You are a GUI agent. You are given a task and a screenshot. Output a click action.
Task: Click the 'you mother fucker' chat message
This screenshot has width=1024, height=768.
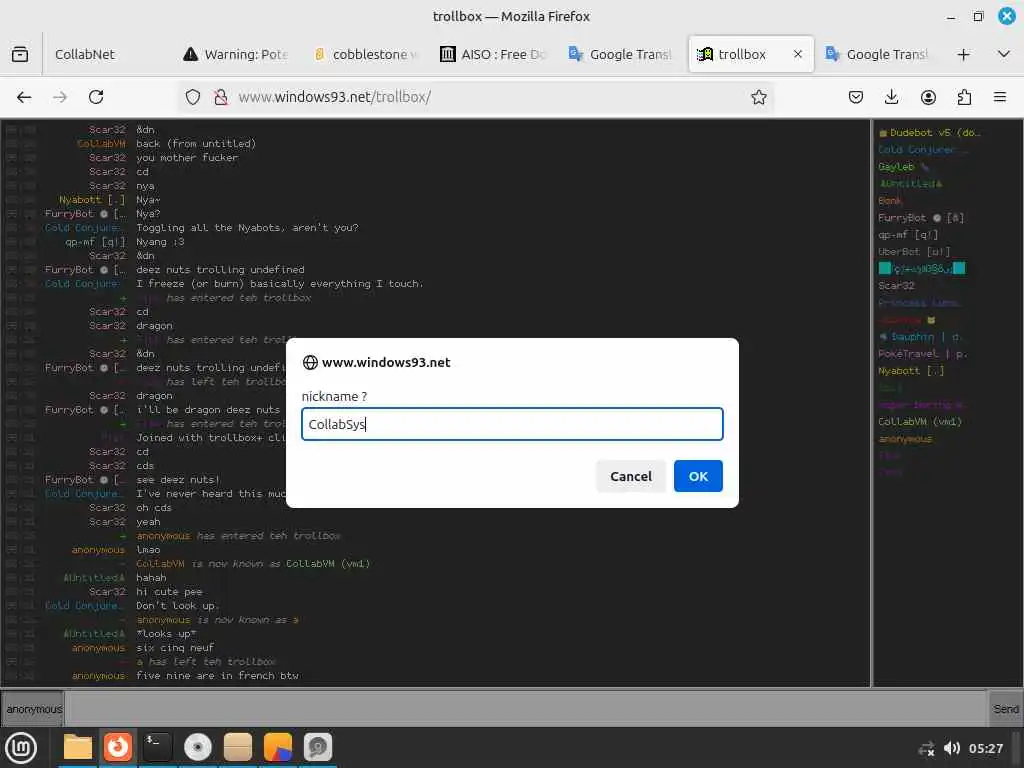pos(187,157)
